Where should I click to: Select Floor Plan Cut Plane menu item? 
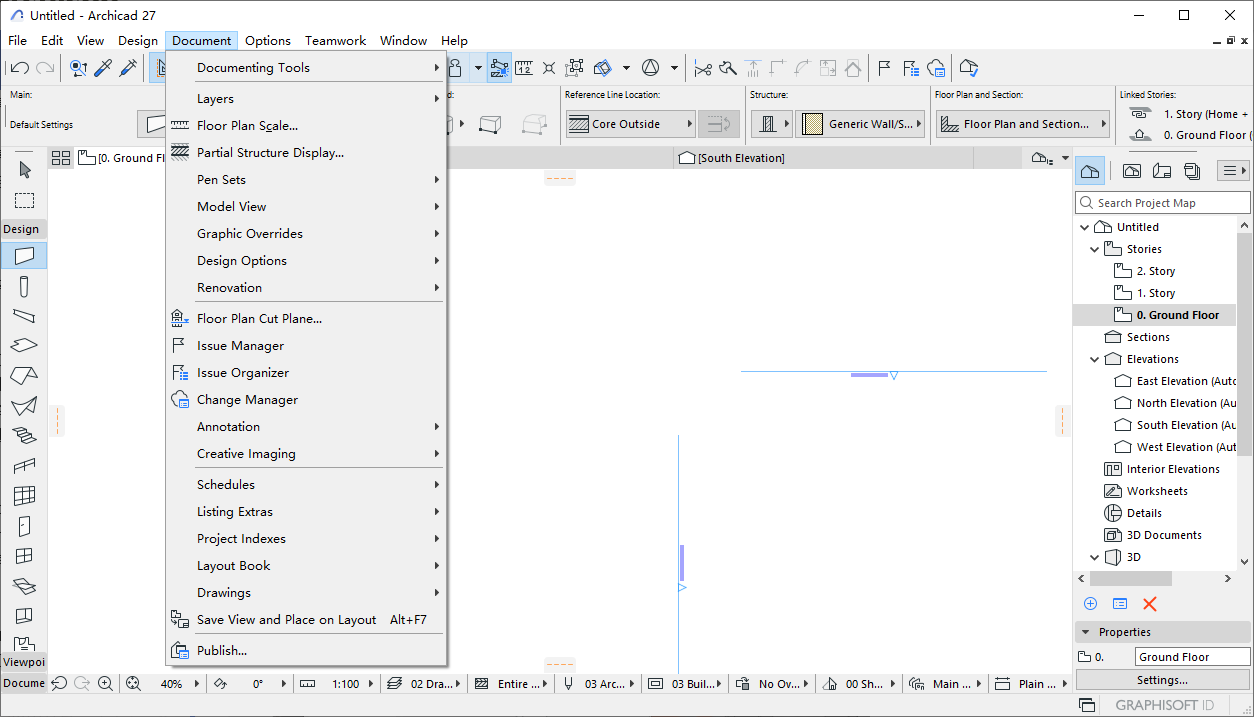[306, 319]
